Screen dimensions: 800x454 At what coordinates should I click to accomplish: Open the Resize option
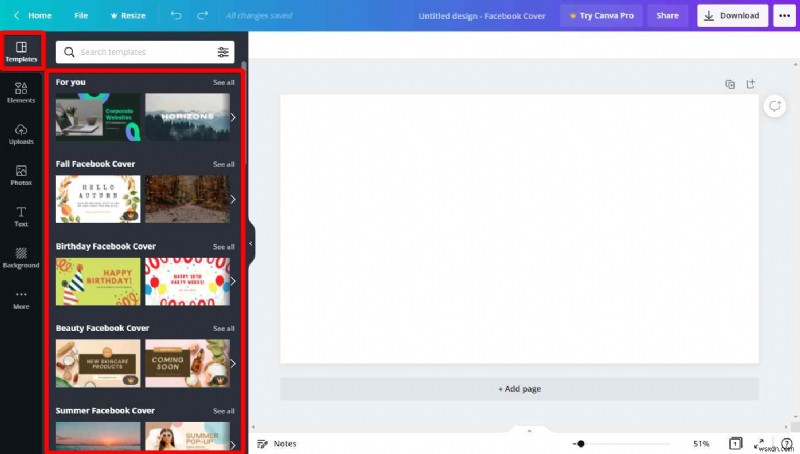[x=128, y=15]
